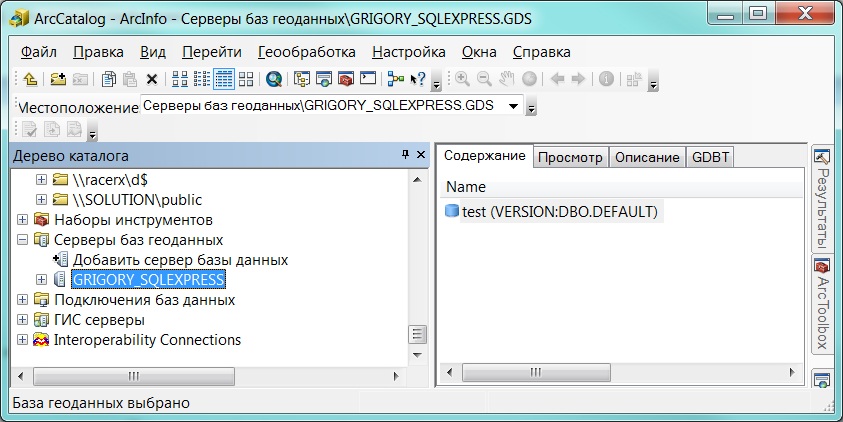
Task: Click the Name column header
Action: (x=621, y=187)
